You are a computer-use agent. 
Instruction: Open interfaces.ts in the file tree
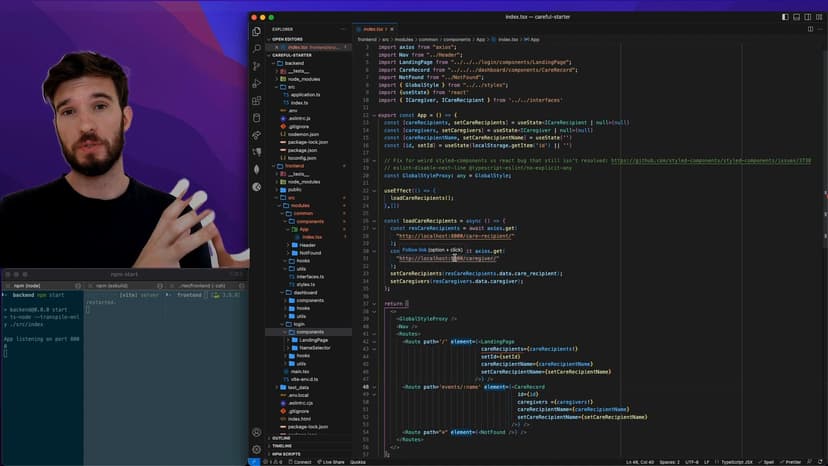(309, 276)
